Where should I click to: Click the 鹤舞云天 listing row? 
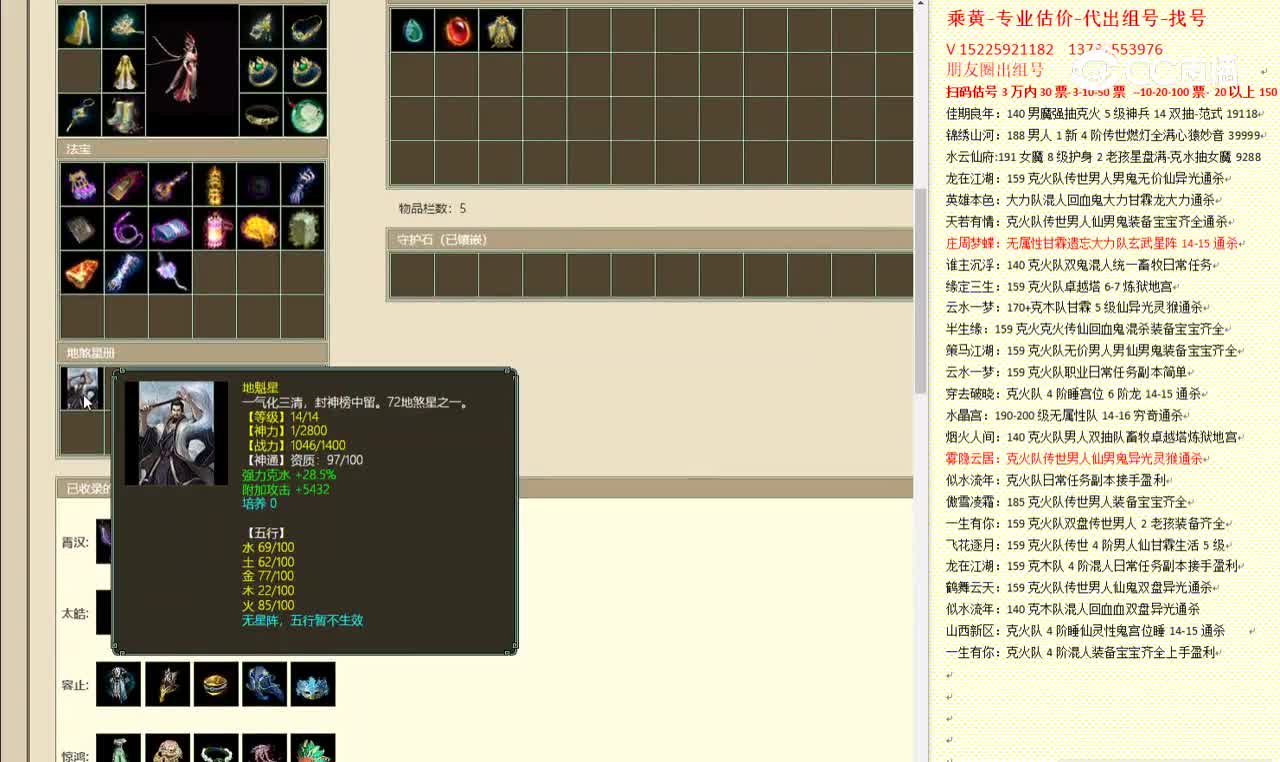click(1083, 588)
